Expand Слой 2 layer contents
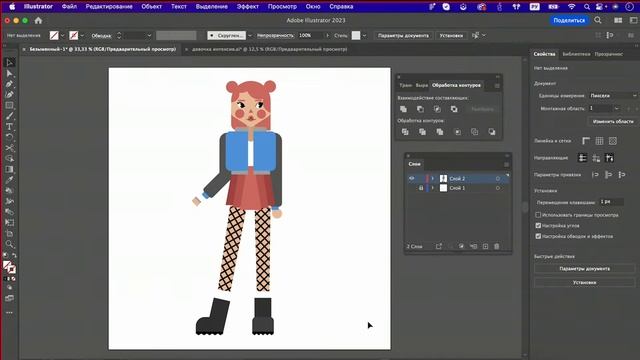This screenshot has height=360, width=640. pos(433,178)
